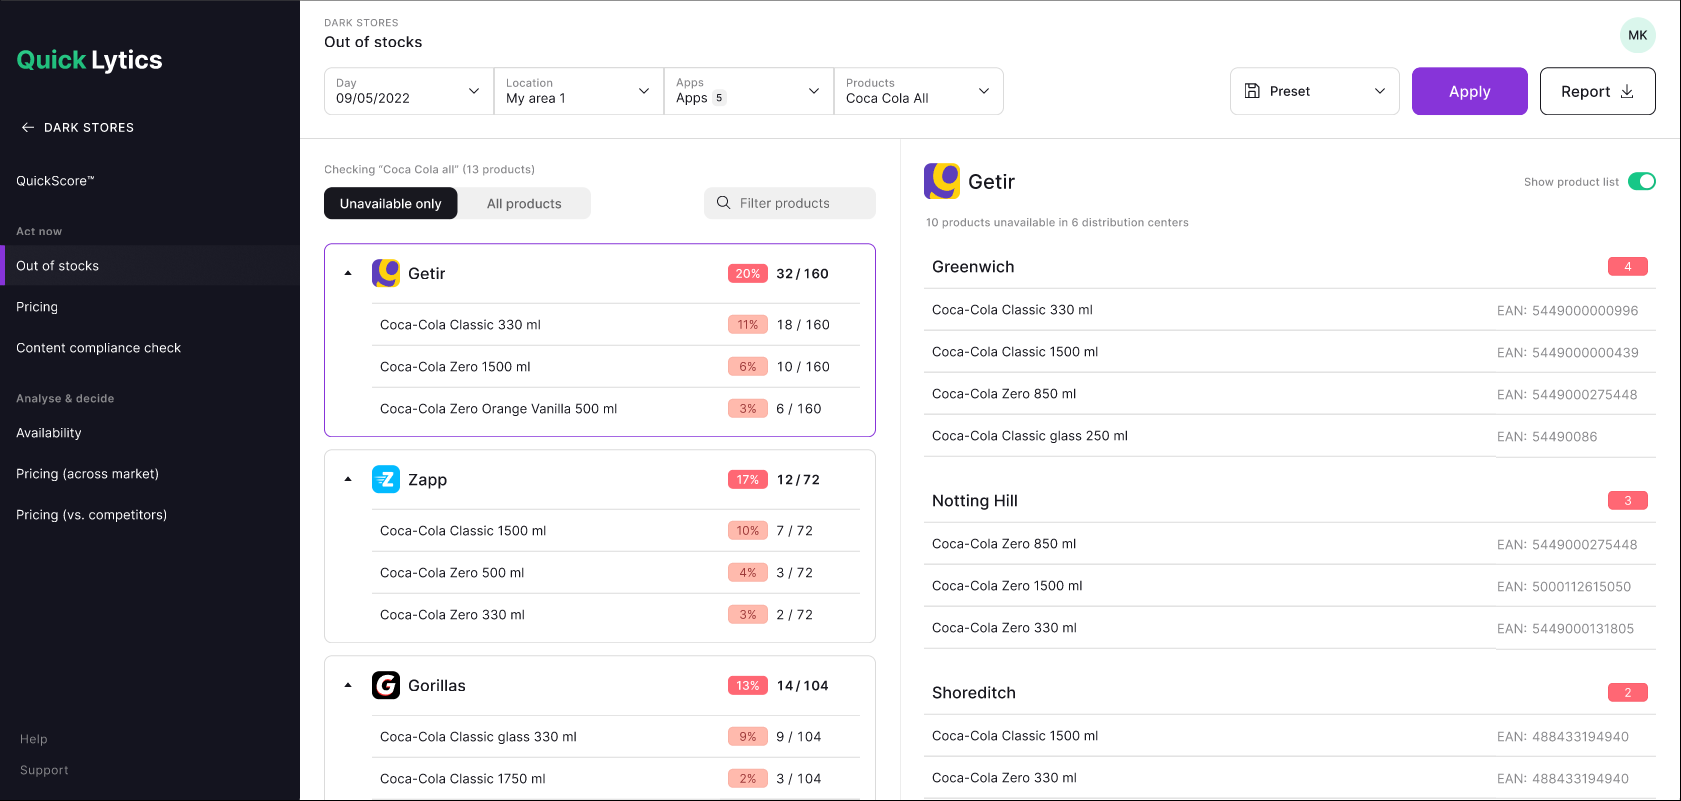Click the Filter products search field

point(790,203)
